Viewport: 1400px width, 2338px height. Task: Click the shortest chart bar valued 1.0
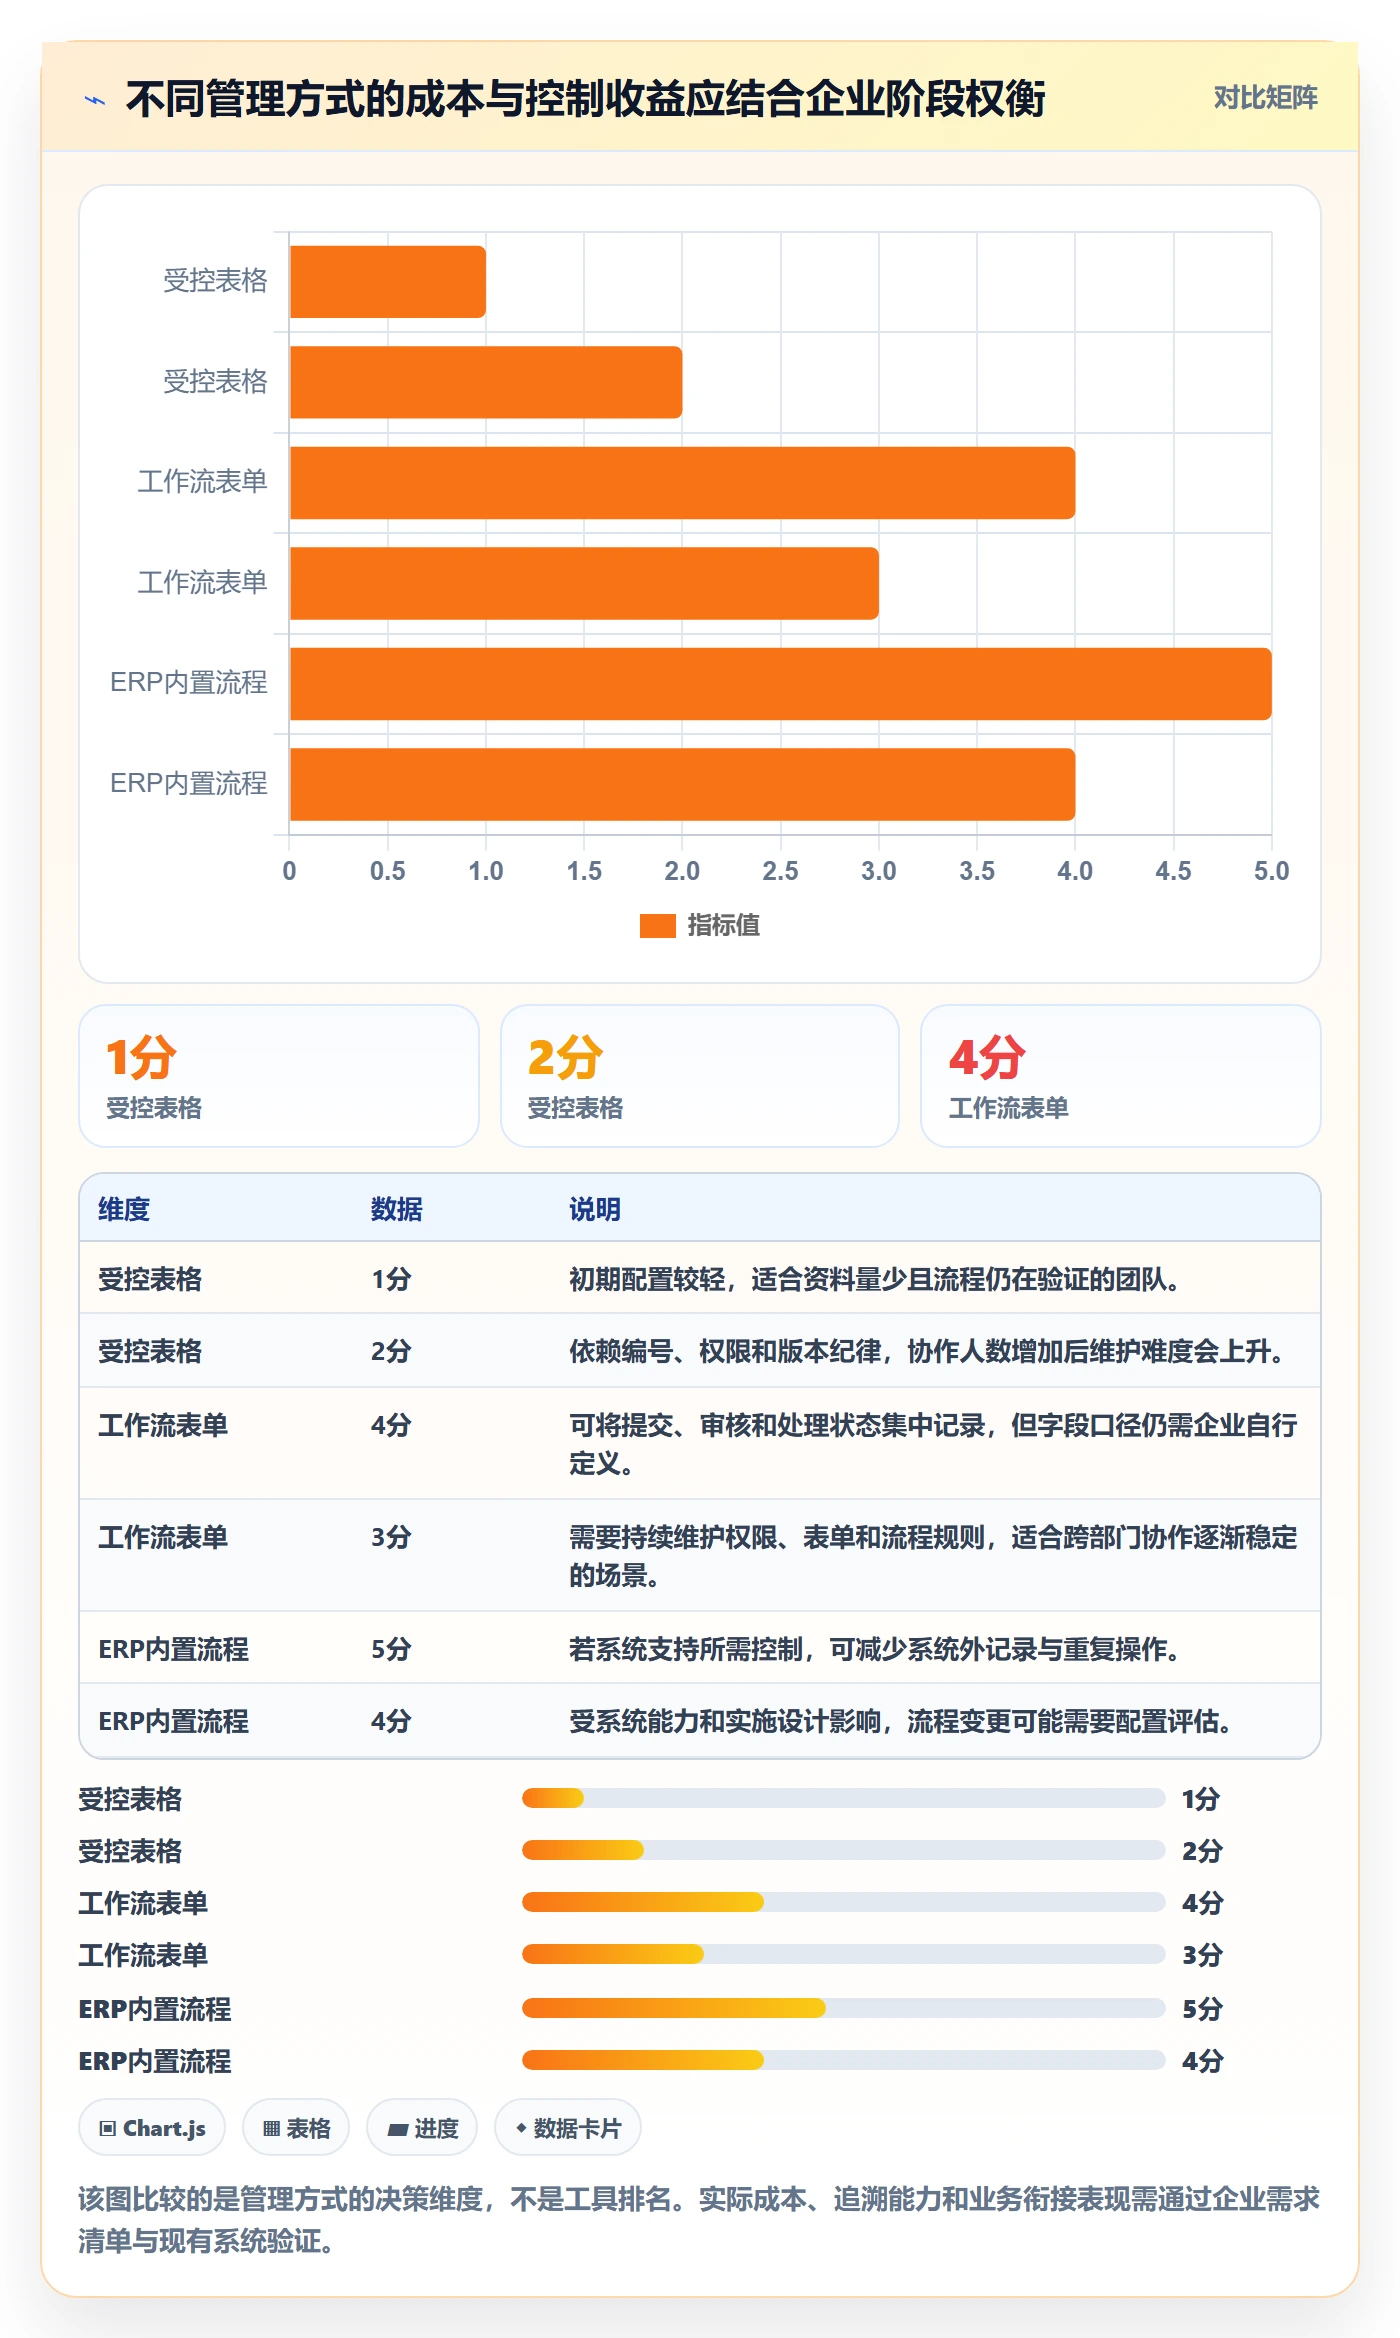(388, 282)
